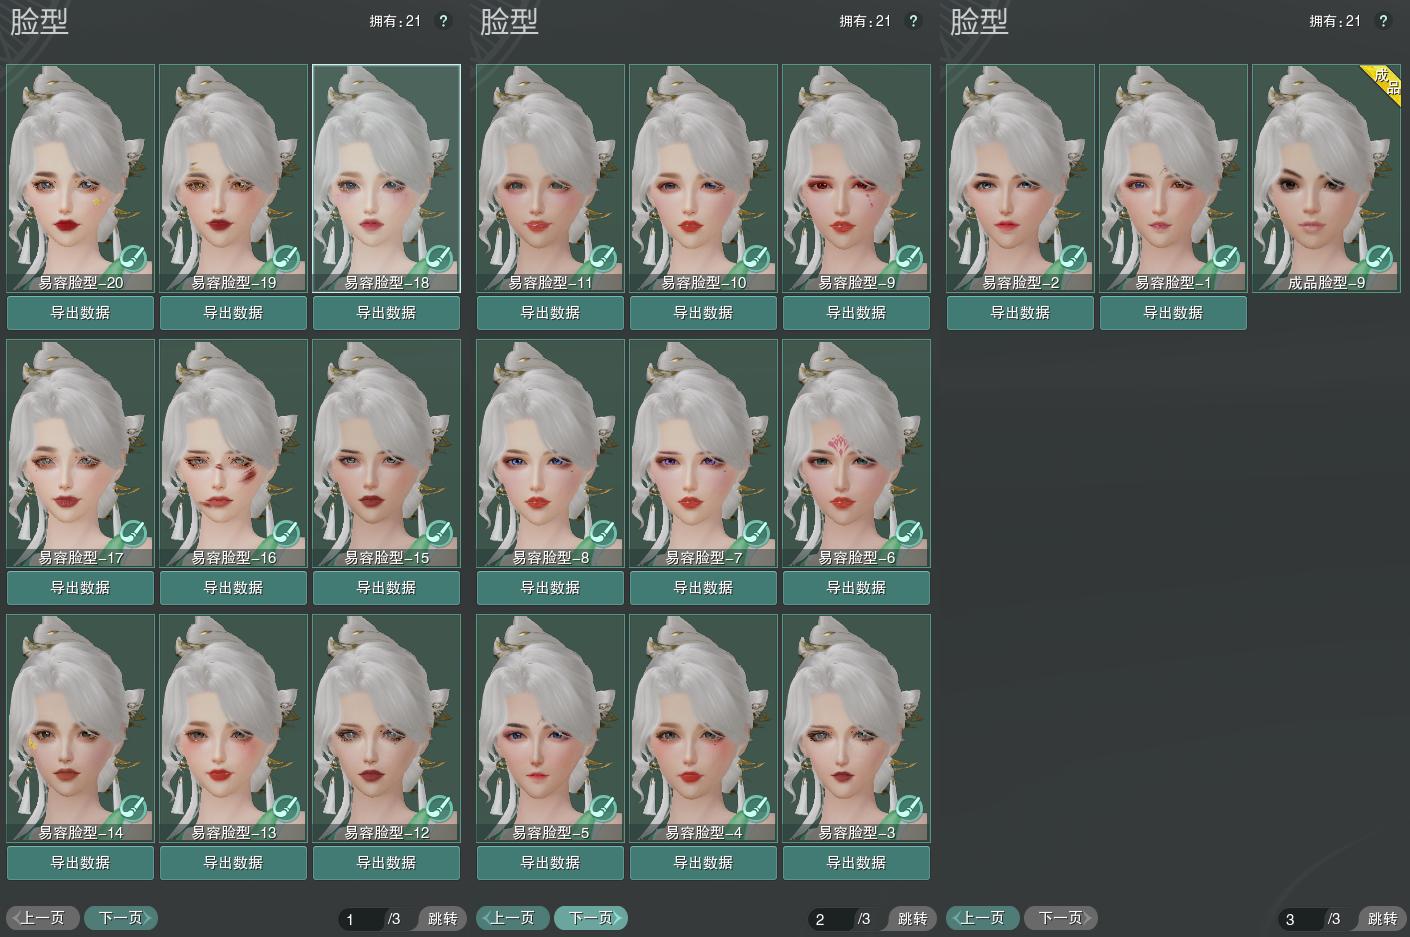Viewport: 1410px width, 937px height.
Task: Click the brush icon on 易容脸型-16
Action: (286, 534)
